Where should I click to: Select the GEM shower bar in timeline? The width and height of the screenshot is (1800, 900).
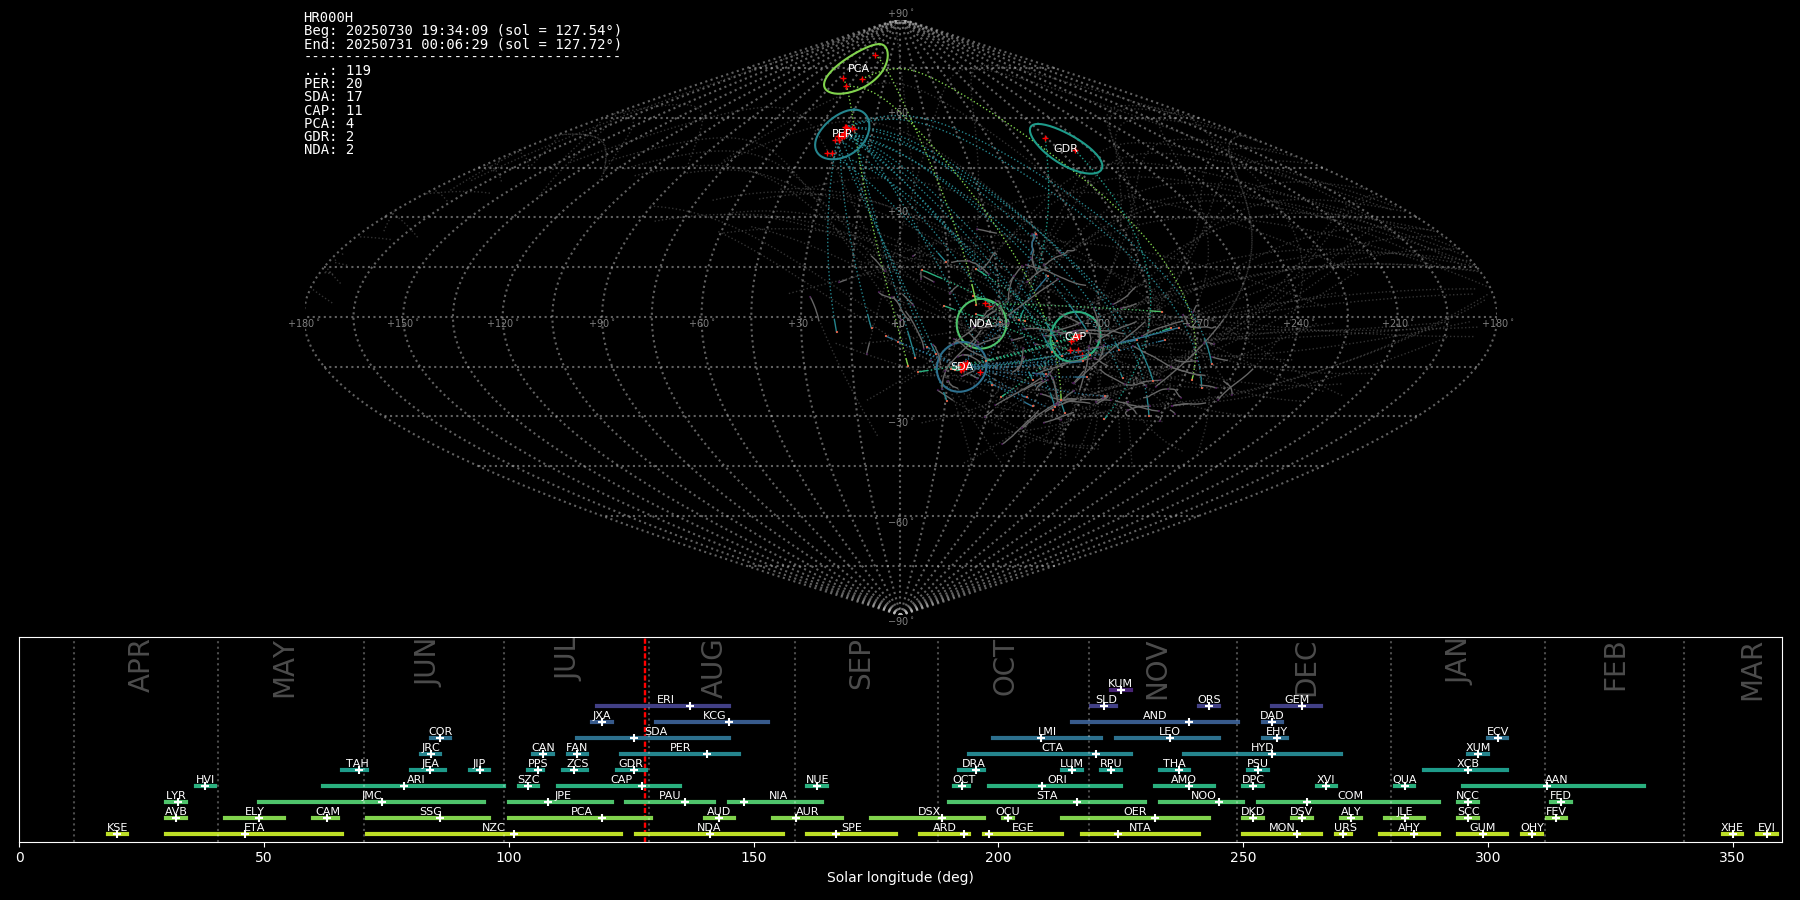[x=1297, y=706]
